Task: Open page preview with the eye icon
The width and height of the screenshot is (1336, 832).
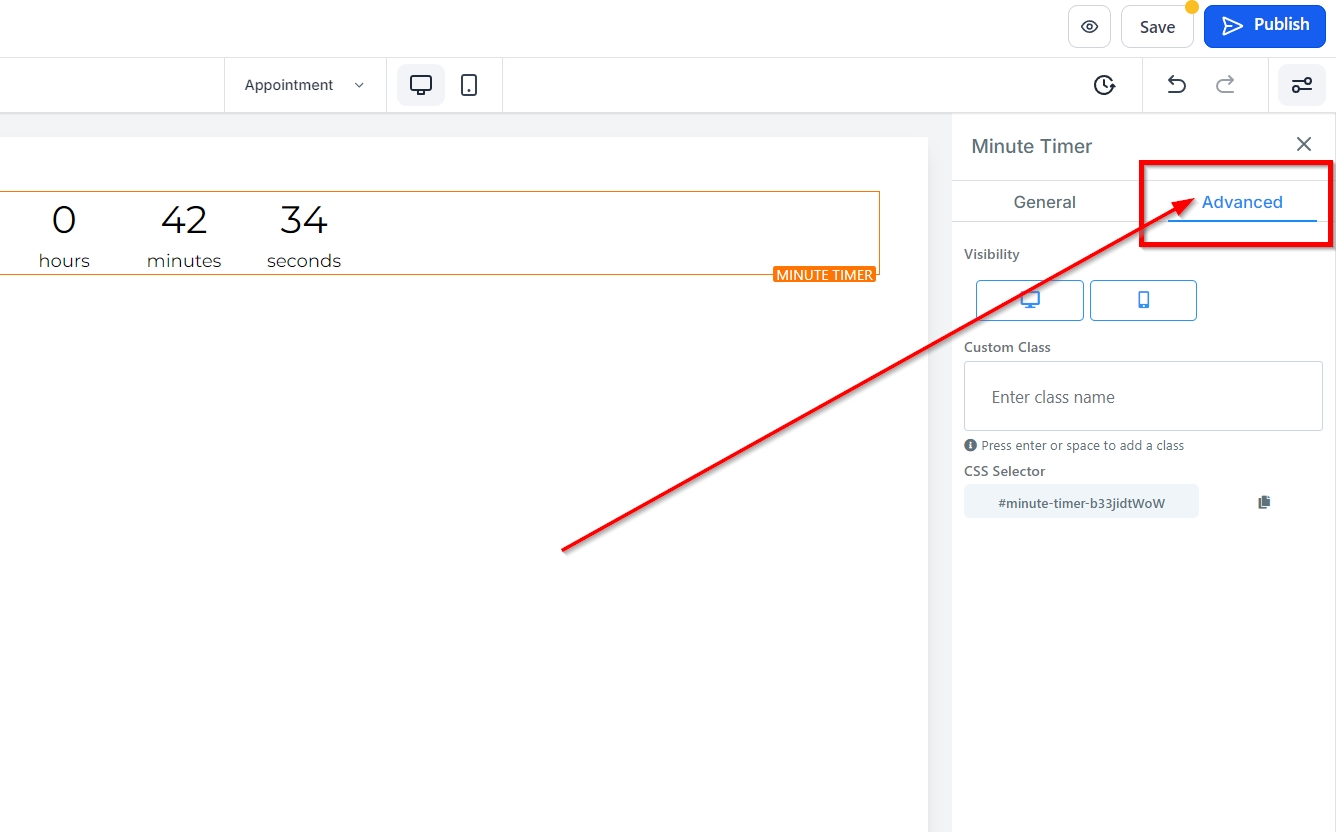Action: click(1089, 27)
